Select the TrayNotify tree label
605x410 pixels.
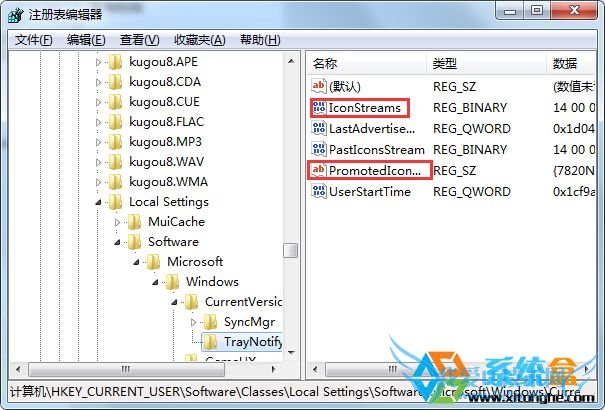click(x=253, y=342)
